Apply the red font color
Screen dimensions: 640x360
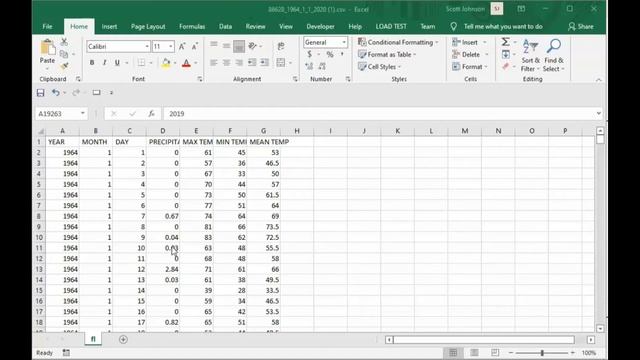[x=186, y=63]
